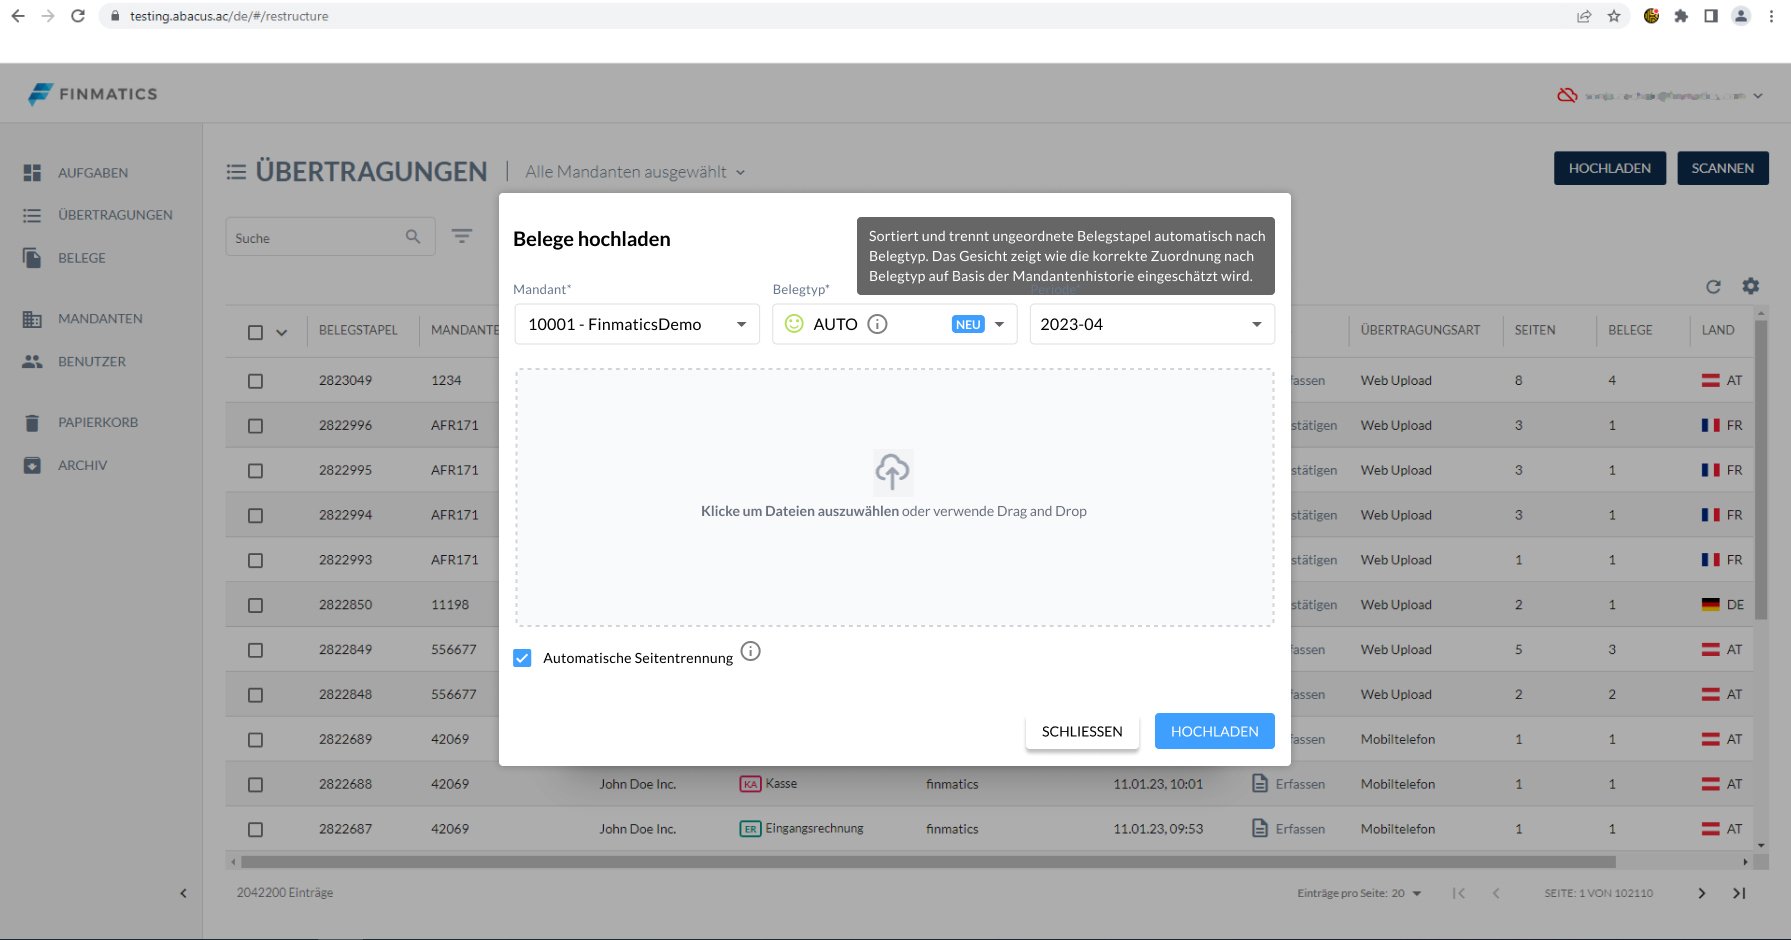Viewport: 1791px width, 940px height.
Task: Toggle the select-all checkbox in table header
Action: pyautogui.click(x=255, y=332)
